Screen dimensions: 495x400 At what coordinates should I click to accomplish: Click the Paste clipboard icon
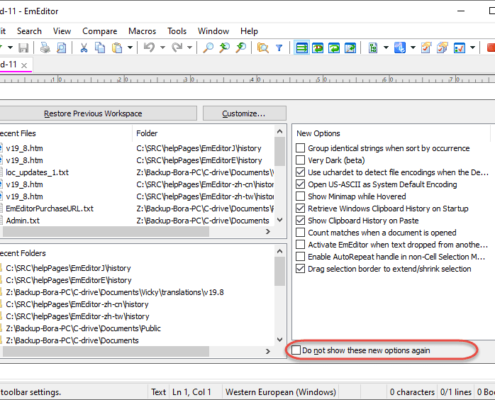click(117, 48)
